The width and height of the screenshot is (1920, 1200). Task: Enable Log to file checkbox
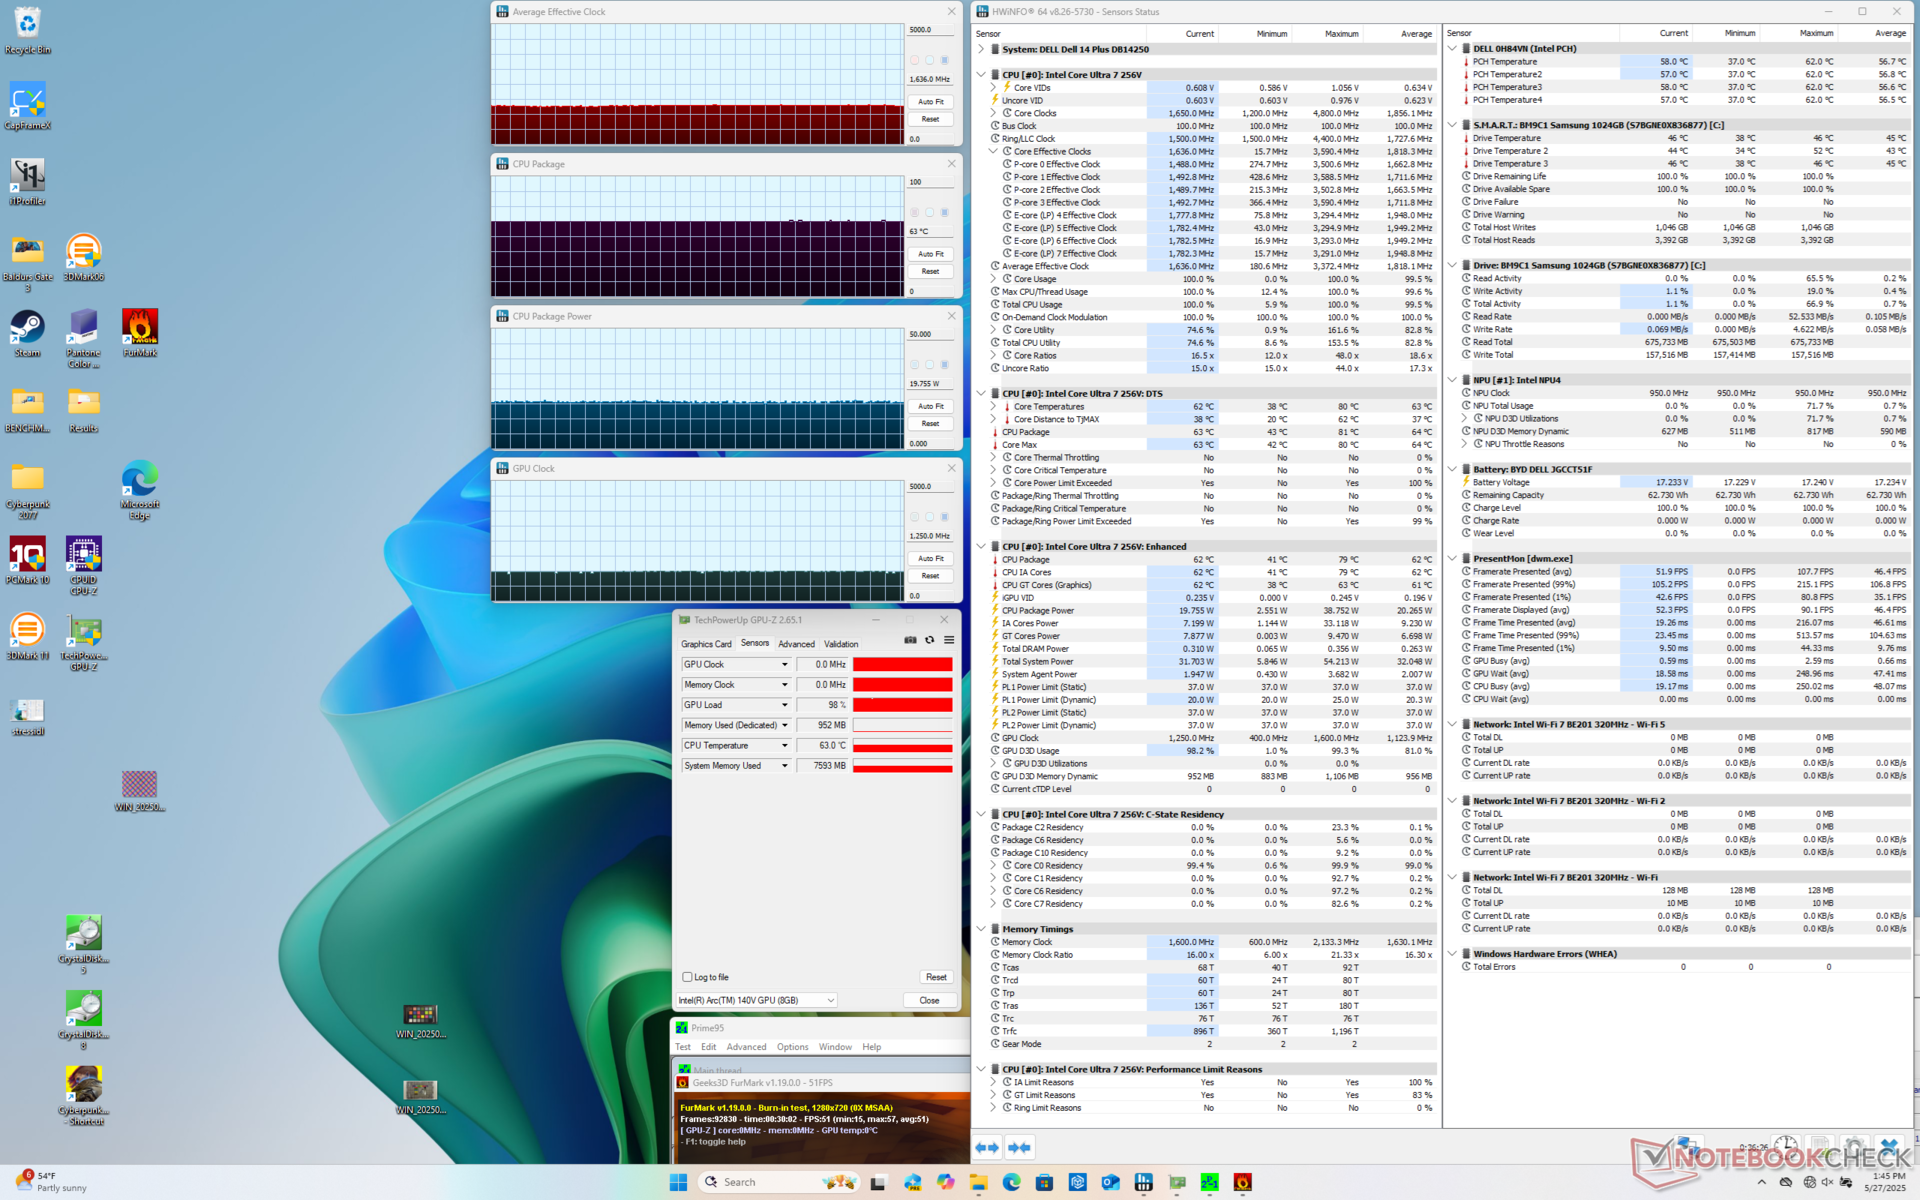(687, 977)
